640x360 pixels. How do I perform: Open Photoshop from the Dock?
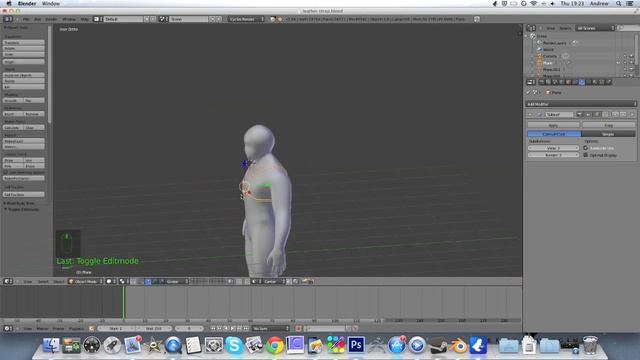coord(356,345)
